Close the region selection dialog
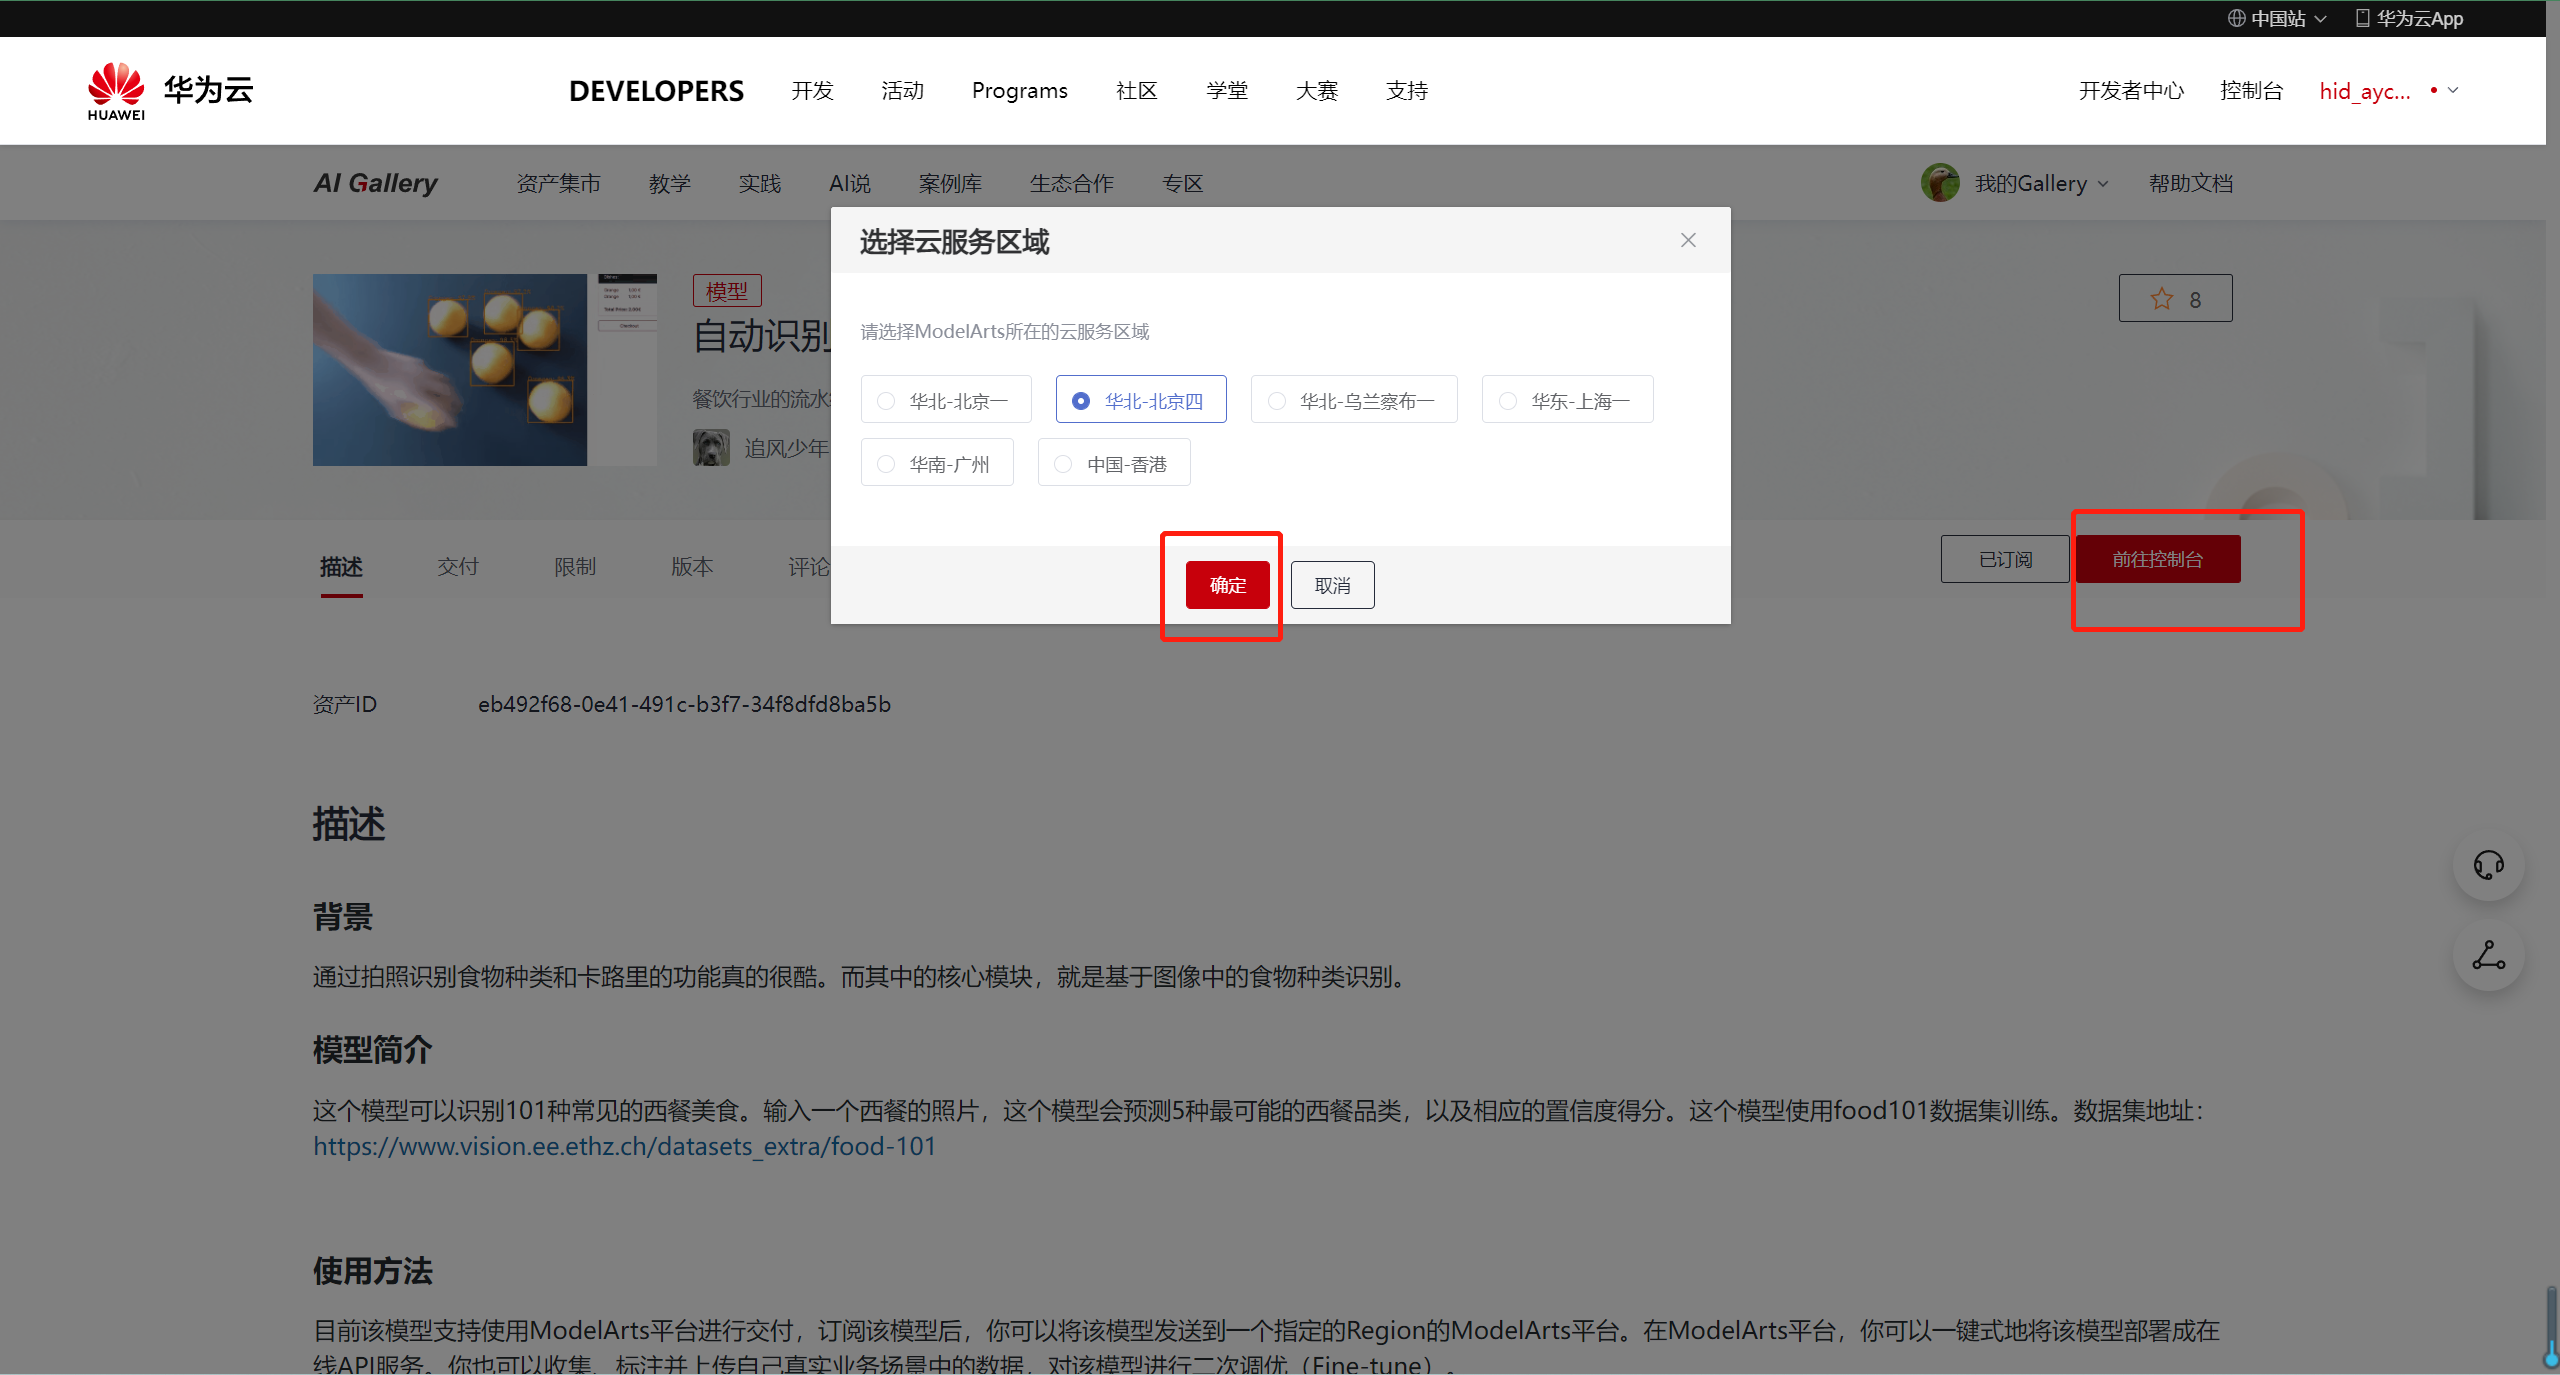Viewport: 2560px width, 1375px height. [x=1688, y=240]
